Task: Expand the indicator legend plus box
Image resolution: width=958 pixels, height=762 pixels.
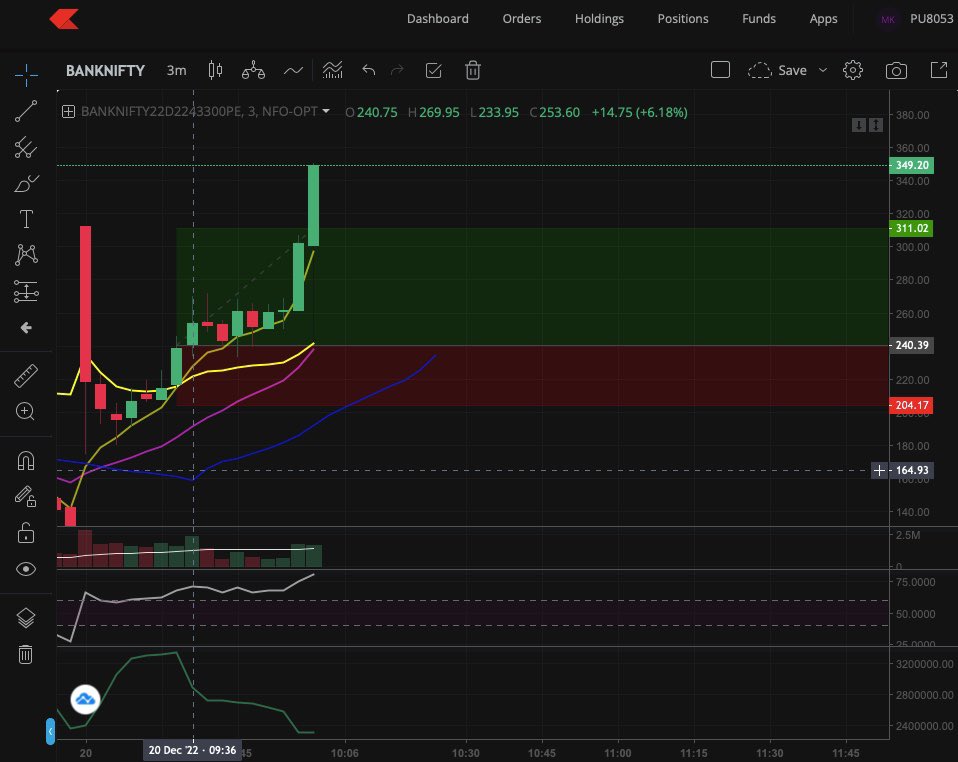Action: (x=68, y=112)
